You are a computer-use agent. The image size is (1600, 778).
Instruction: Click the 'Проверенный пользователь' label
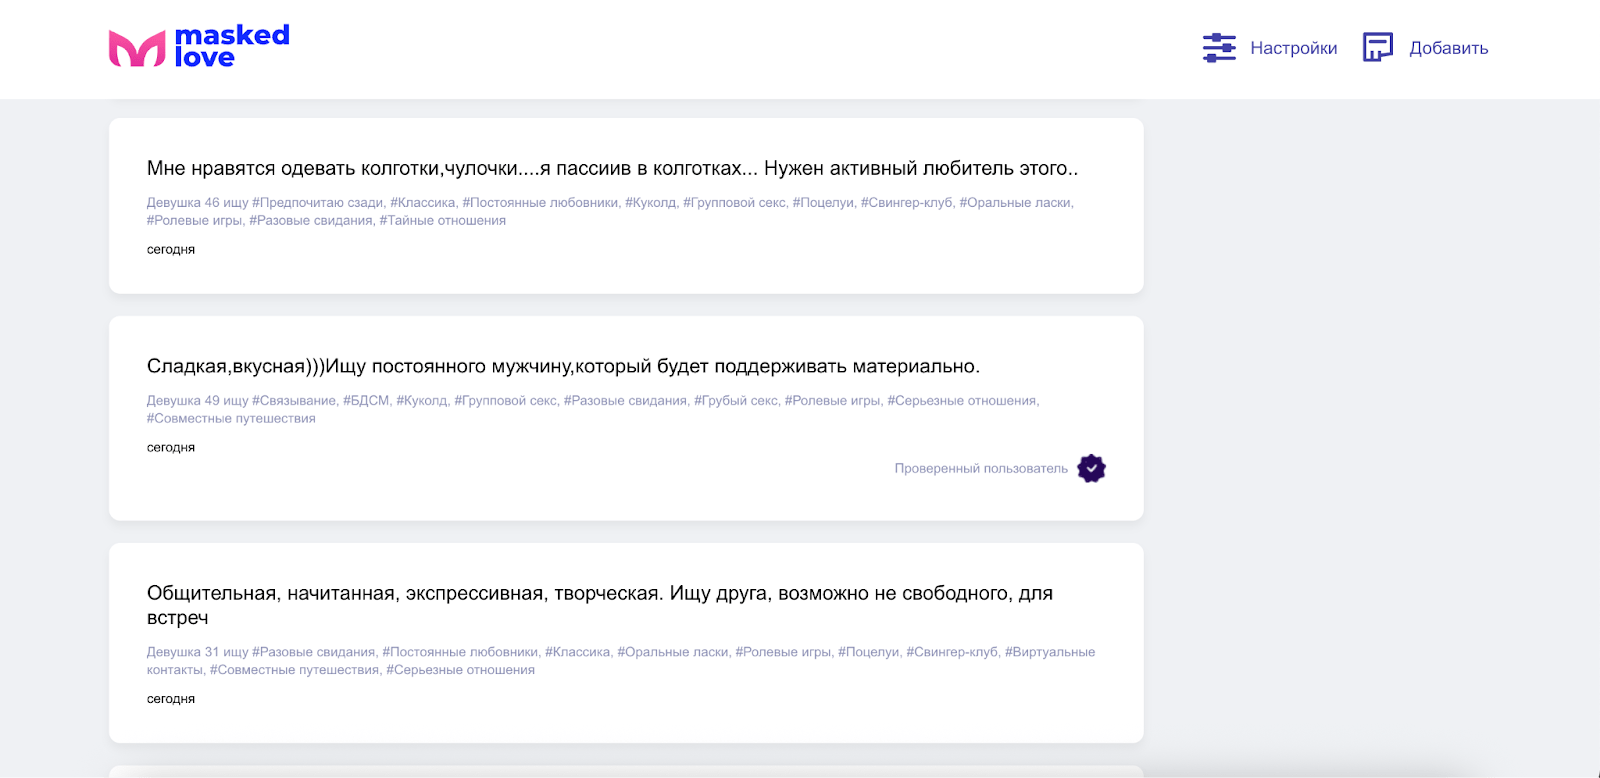[980, 468]
